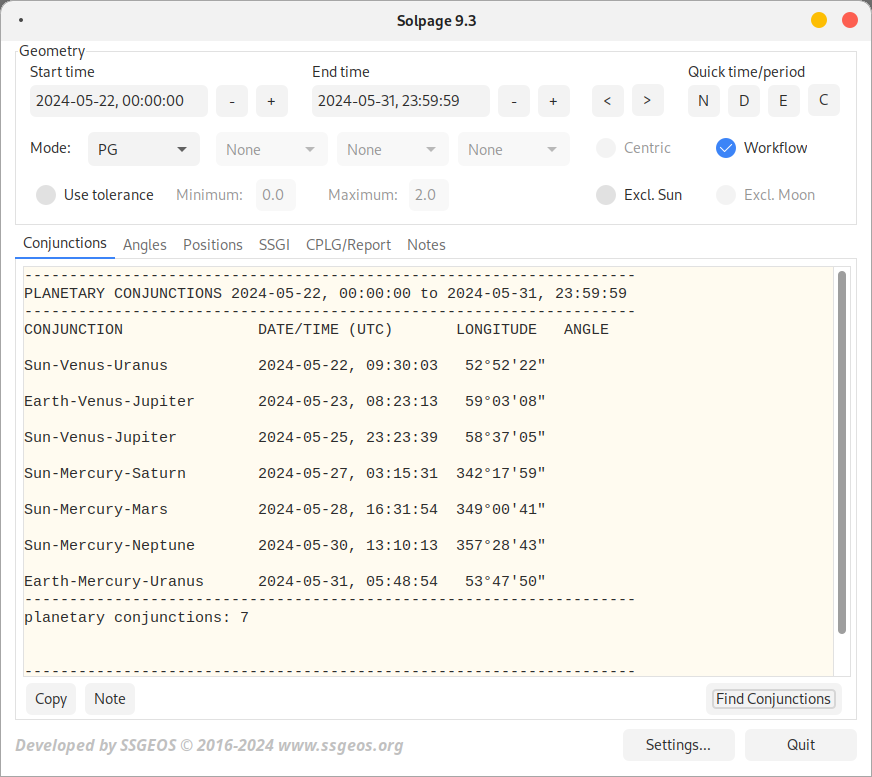Toggle the Centric option
The width and height of the screenshot is (872, 777).
click(633, 148)
